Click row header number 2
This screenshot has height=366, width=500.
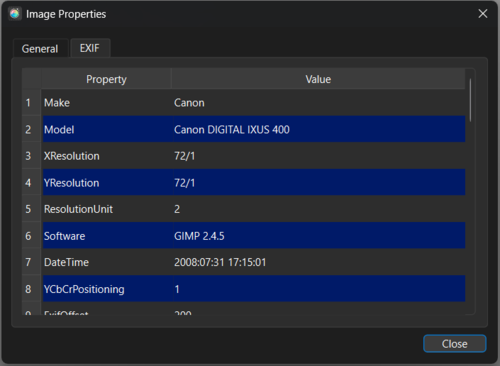(32, 129)
